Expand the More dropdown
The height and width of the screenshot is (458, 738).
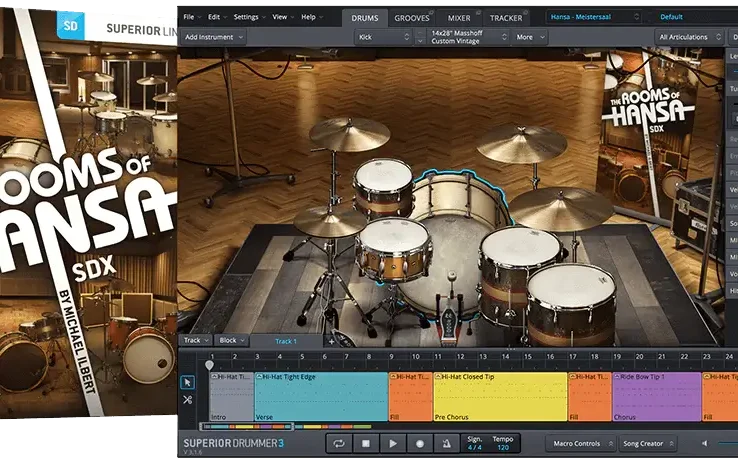(530, 37)
